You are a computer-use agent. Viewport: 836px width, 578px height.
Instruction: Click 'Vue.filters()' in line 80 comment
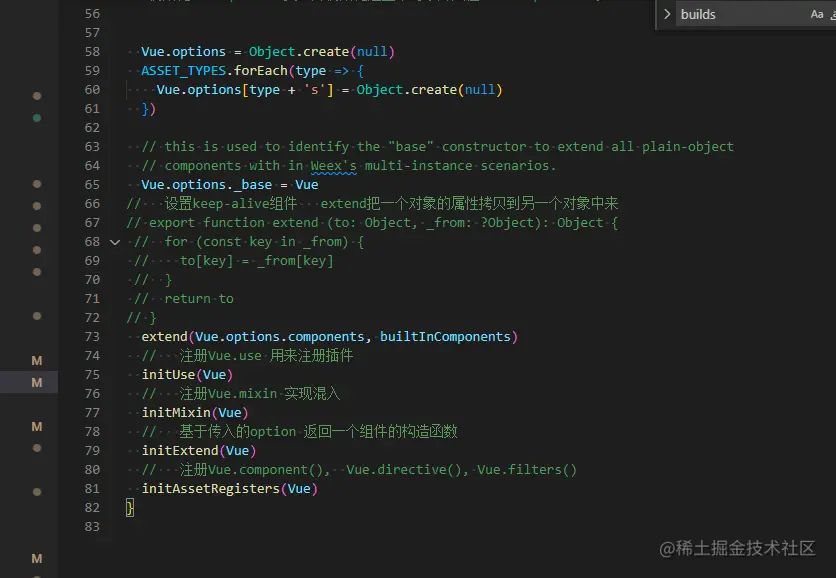[x=527, y=470]
